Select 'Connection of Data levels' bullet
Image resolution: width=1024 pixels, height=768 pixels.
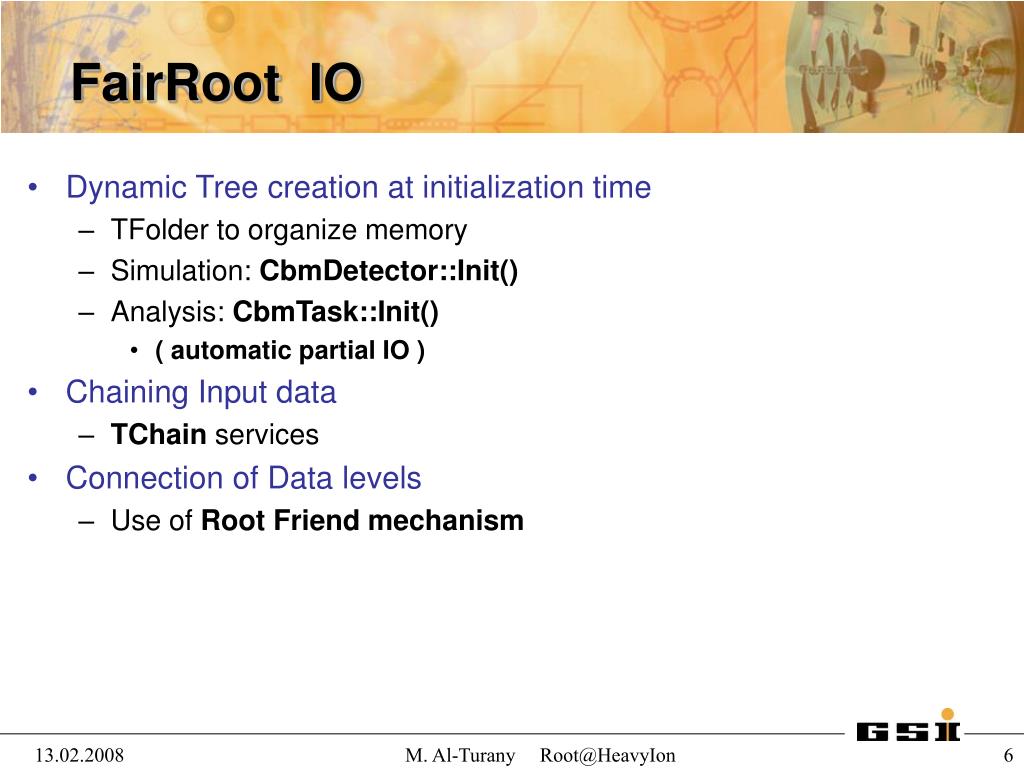(x=244, y=478)
